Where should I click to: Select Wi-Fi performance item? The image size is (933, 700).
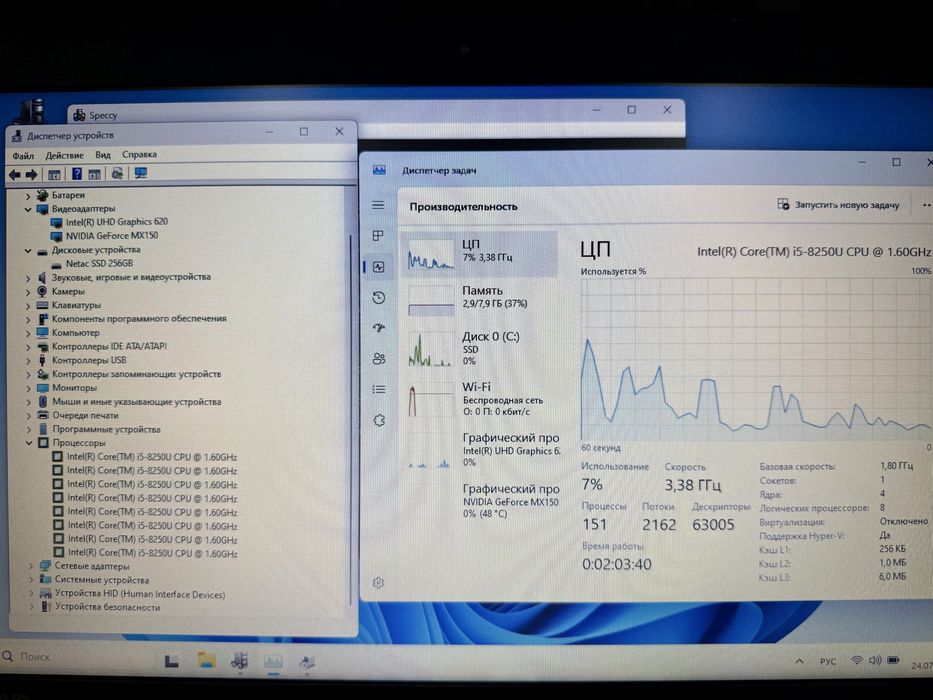point(480,399)
